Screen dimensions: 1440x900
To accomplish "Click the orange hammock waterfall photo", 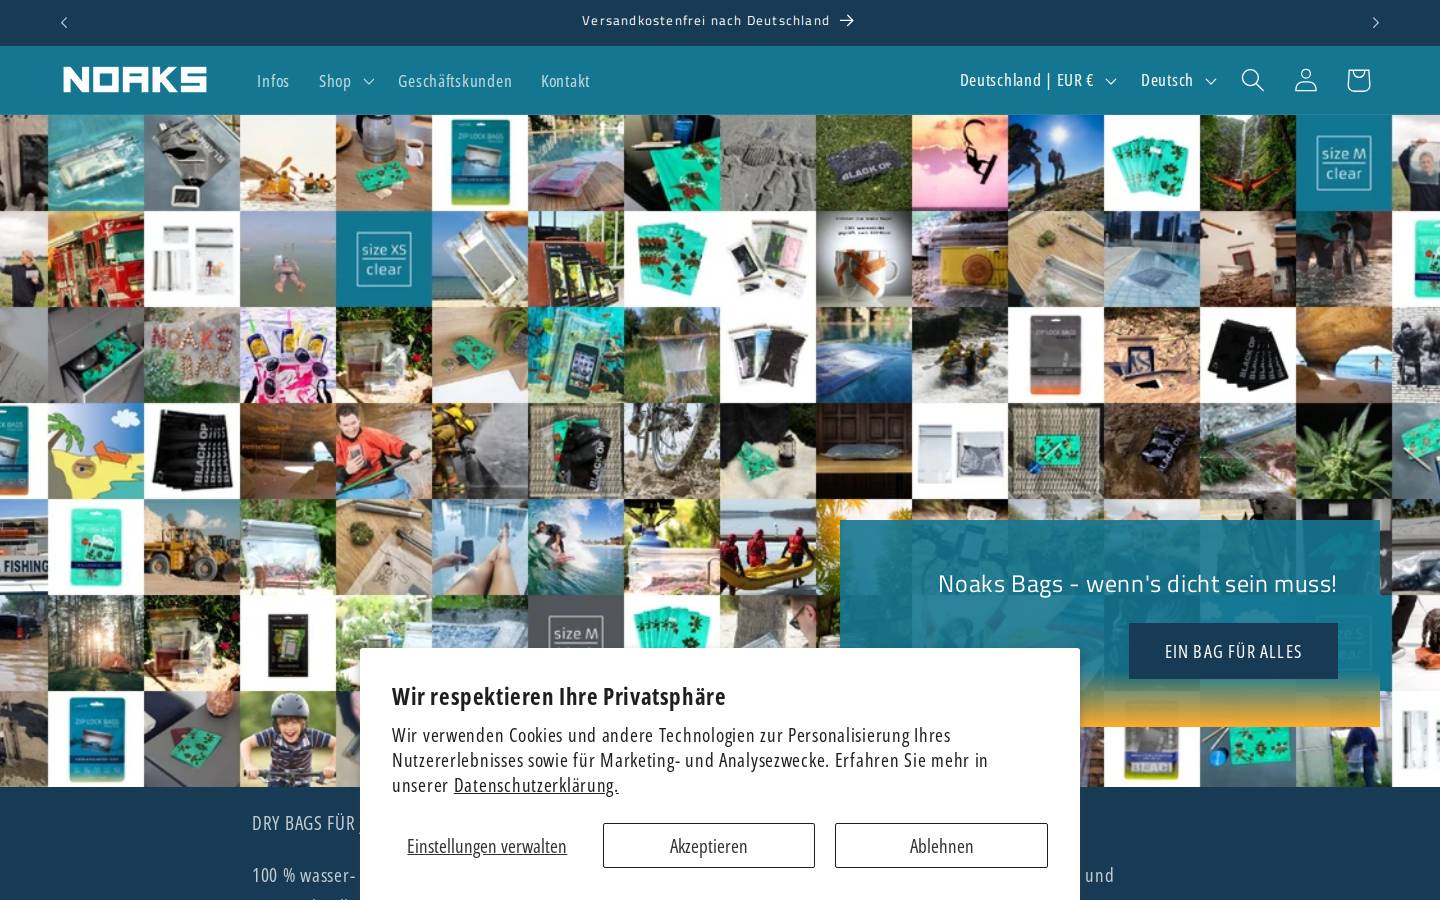I will point(1248,163).
